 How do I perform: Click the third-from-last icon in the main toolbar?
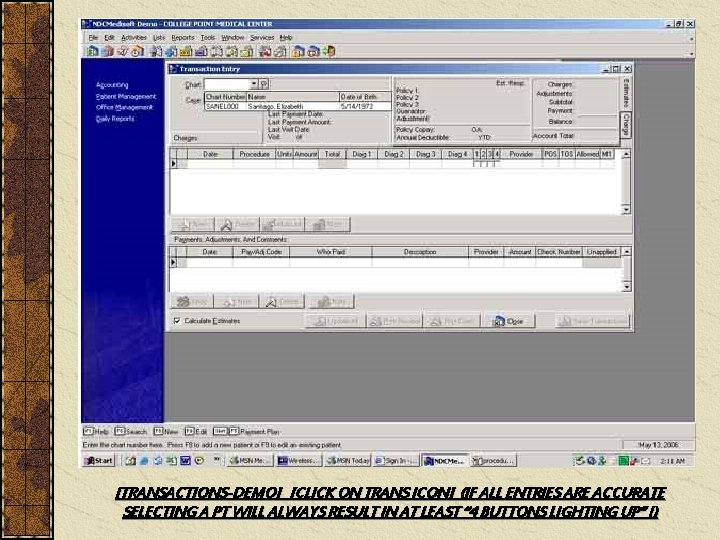pos(298,51)
